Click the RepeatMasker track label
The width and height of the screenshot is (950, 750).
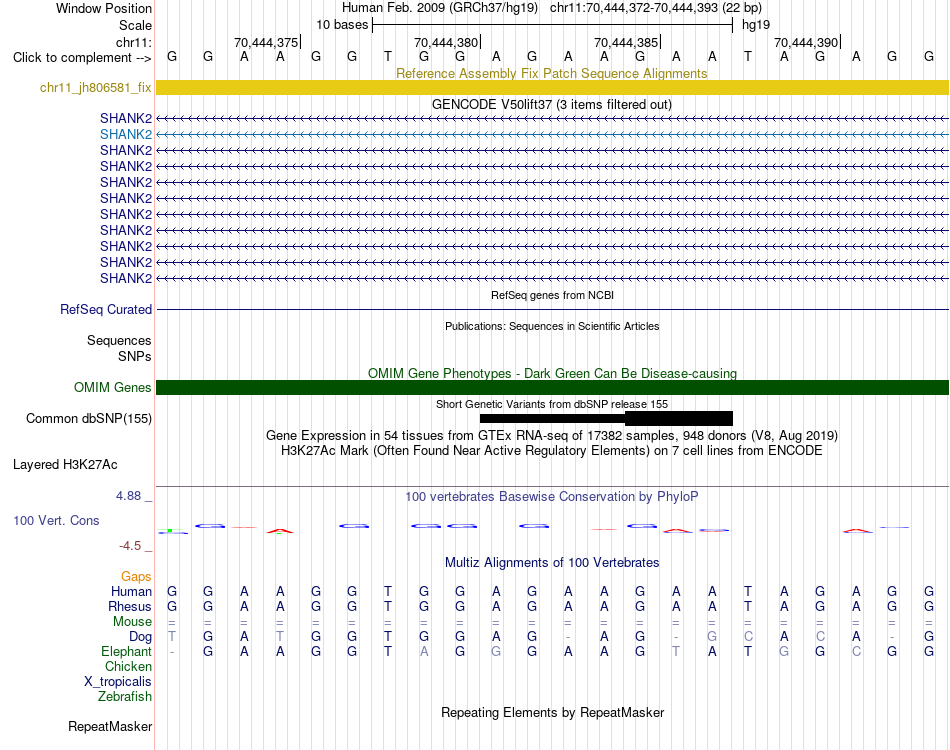click(110, 726)
